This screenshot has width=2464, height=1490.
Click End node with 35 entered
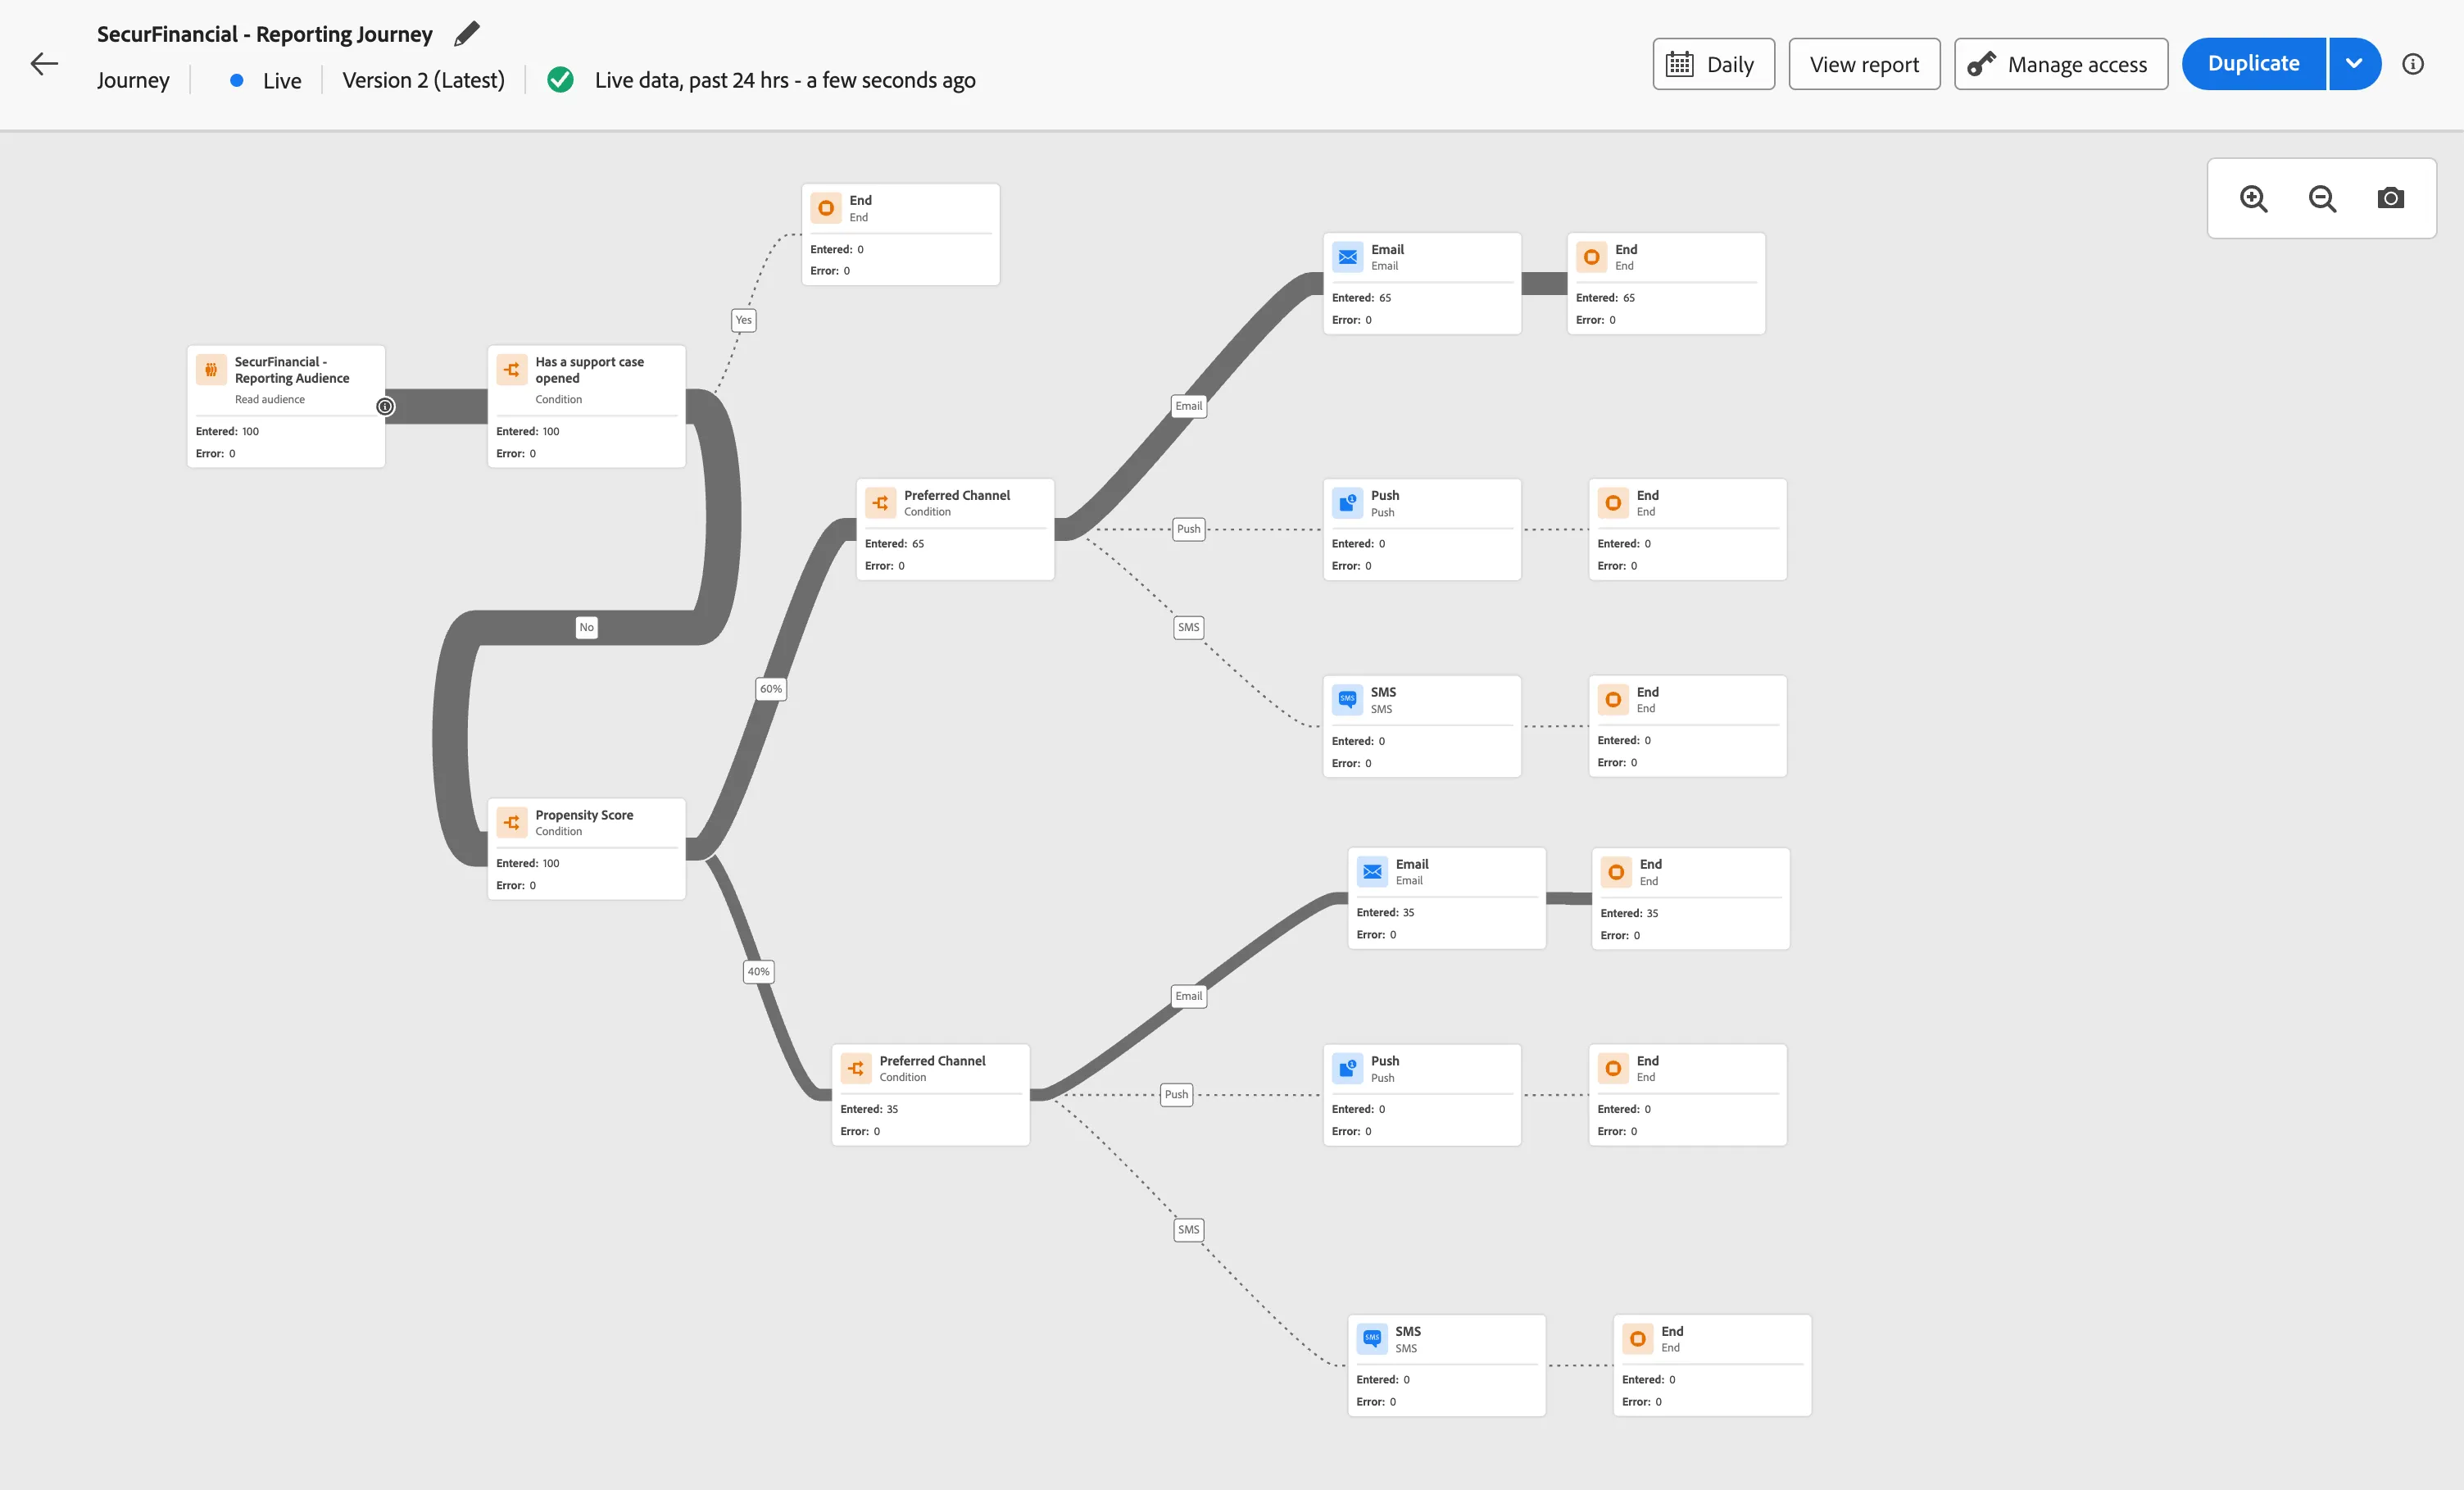click(1690, 899)
